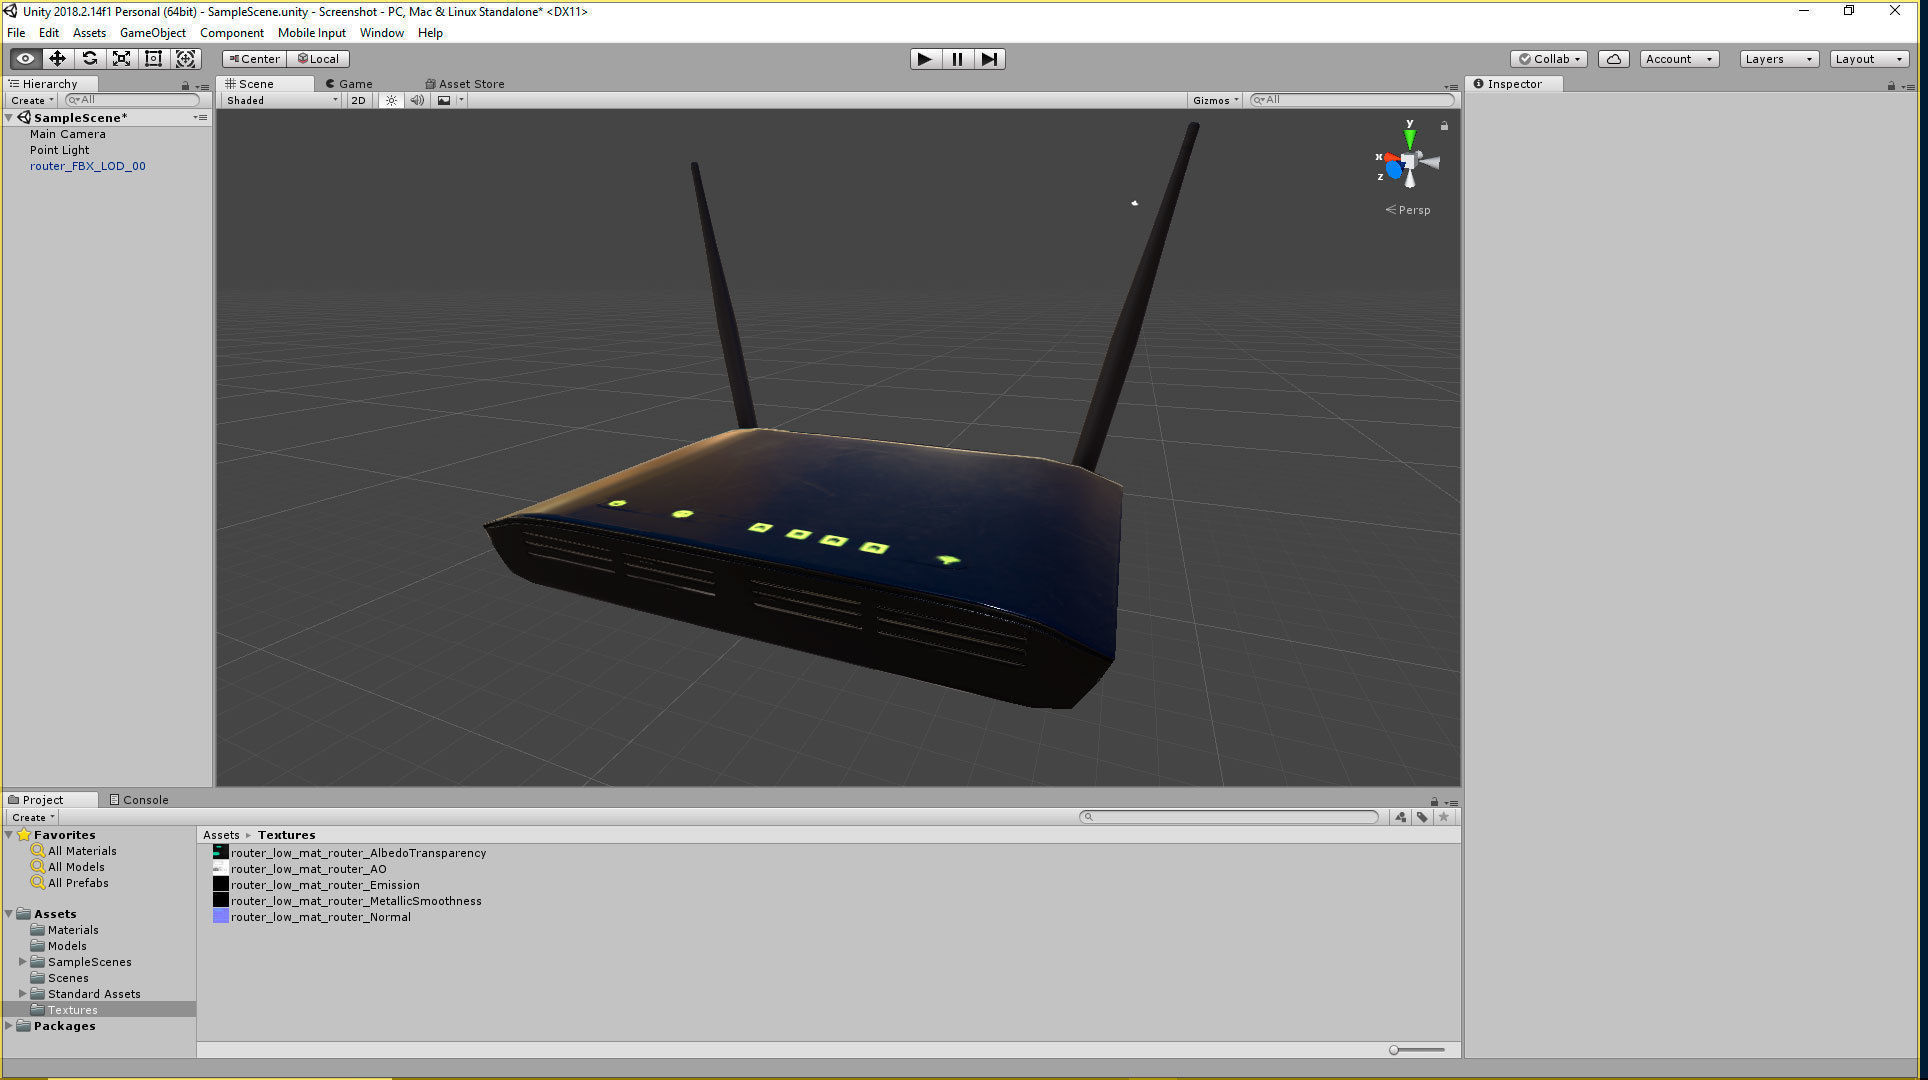
Task: Open the Component menu
Action: pos(232,33)
